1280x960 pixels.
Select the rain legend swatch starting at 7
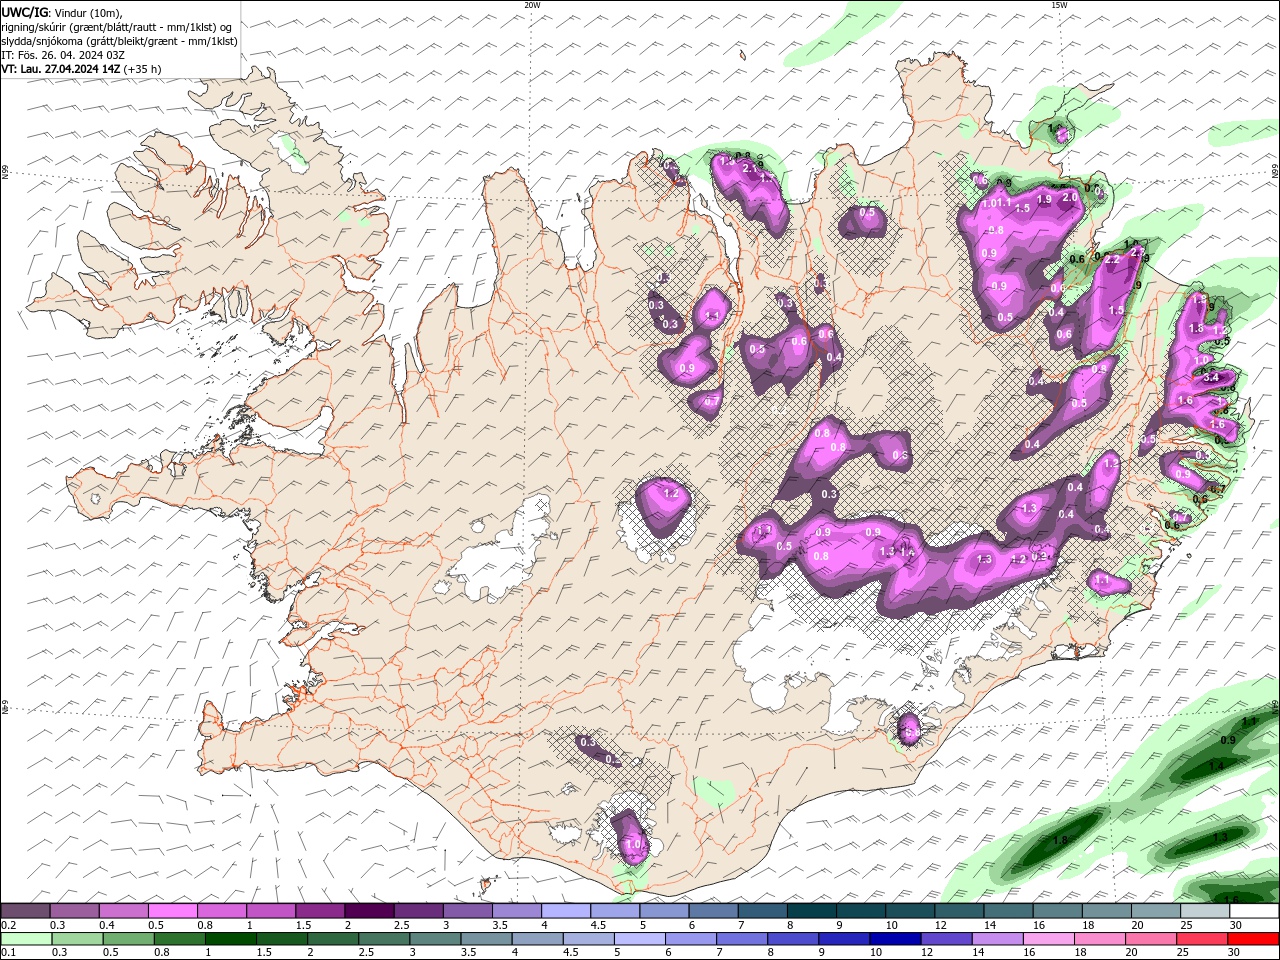click(x=741, y=939)
